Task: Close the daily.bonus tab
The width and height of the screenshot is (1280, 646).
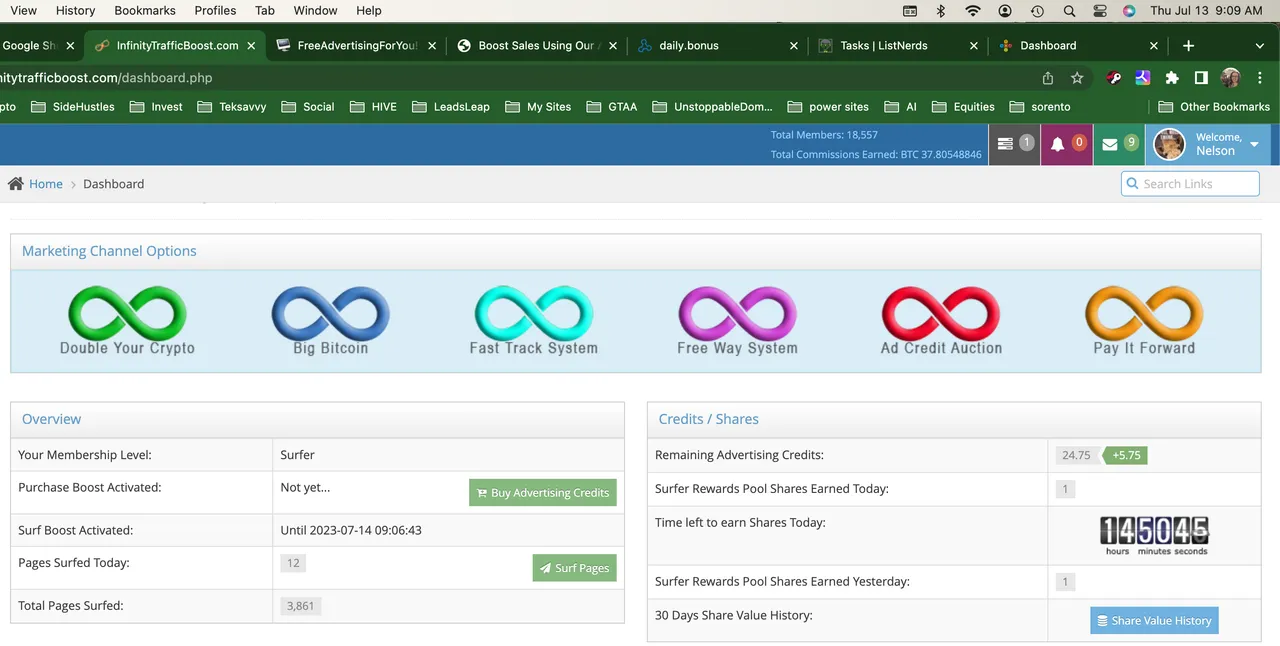Action: tap(794, 46)
